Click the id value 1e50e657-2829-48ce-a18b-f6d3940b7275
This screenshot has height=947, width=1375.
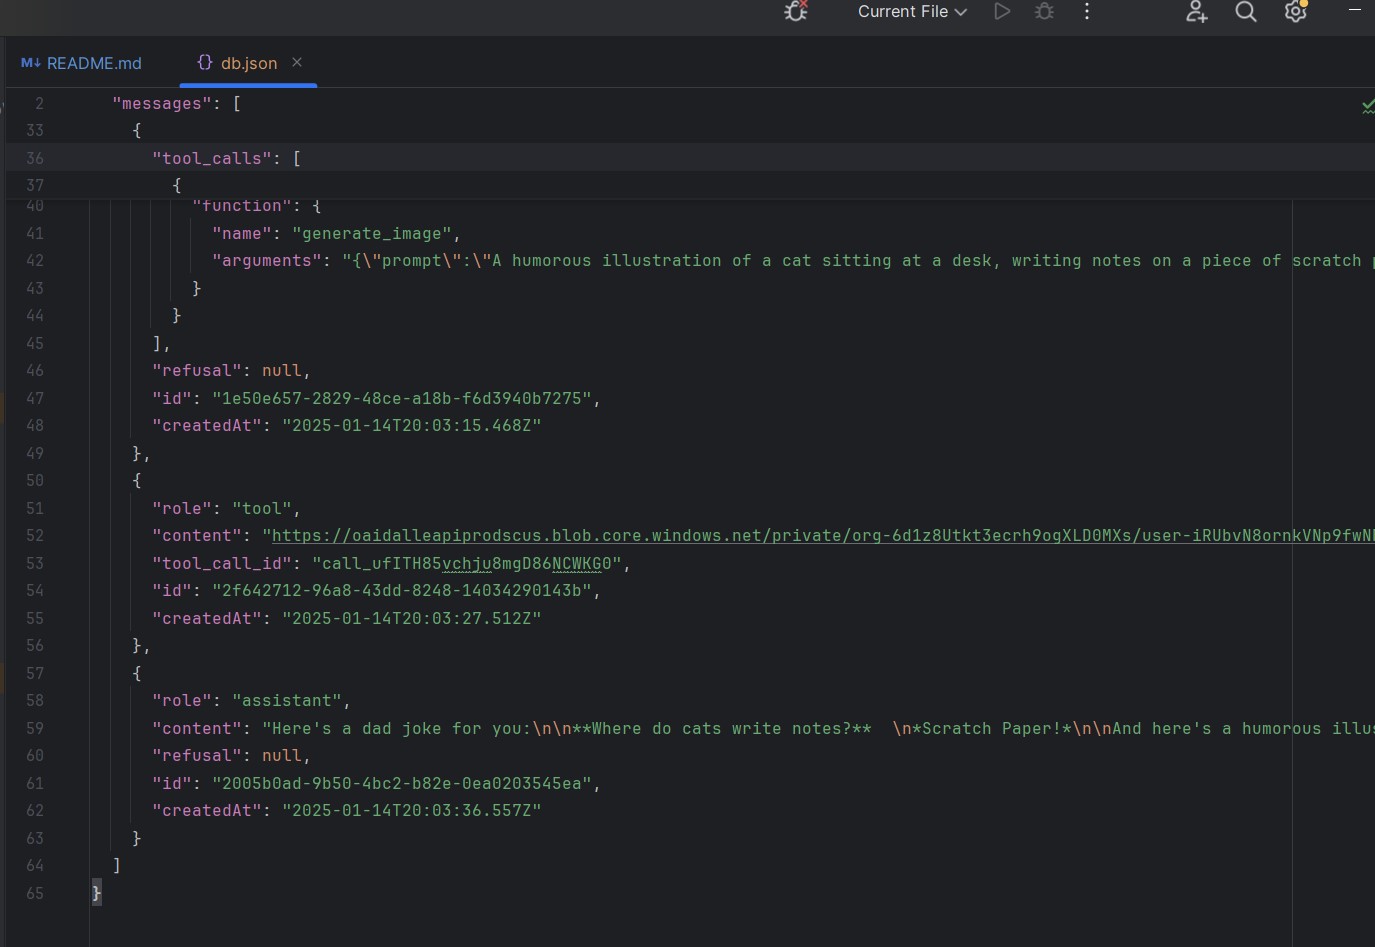pyautogui.click(x=402, y=398)
